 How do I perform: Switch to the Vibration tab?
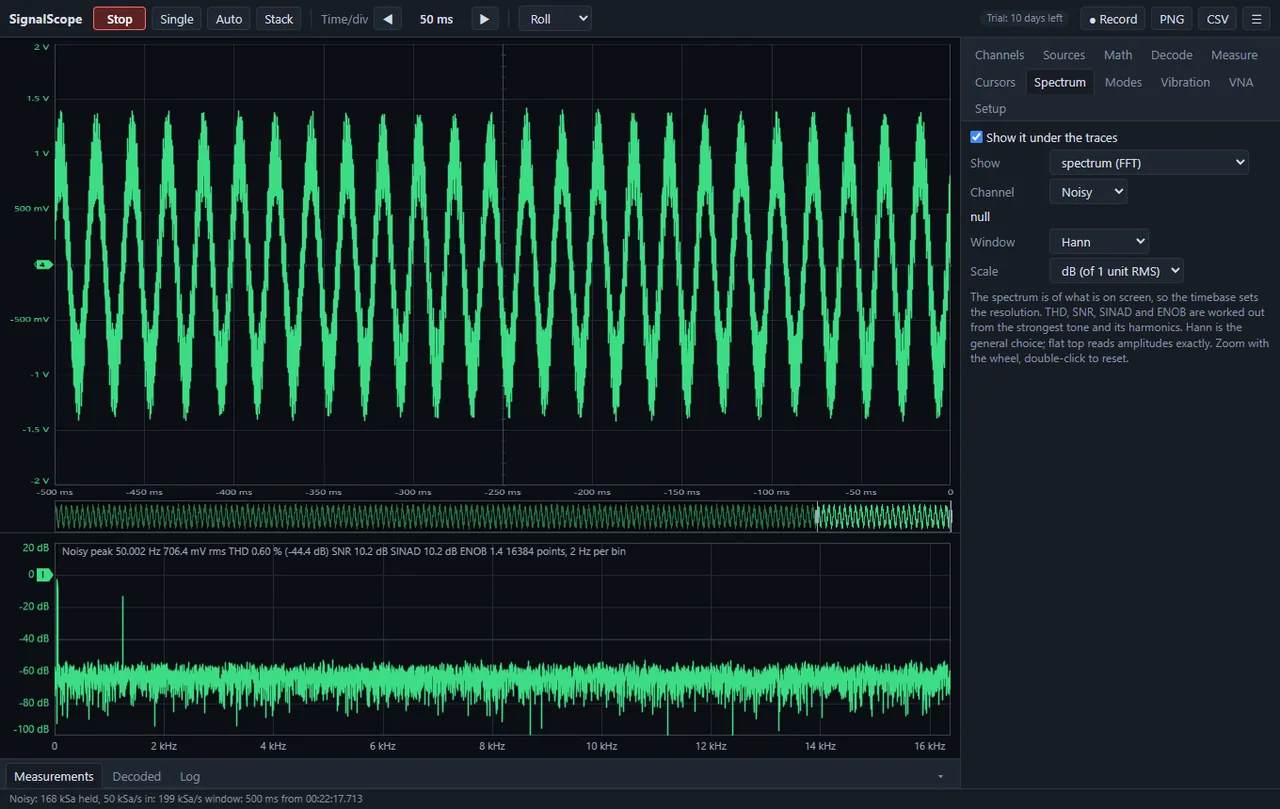pos(1185,82)
